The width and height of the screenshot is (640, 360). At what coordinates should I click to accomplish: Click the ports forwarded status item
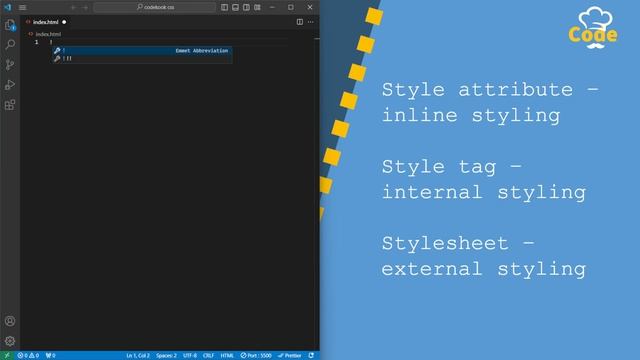51,356
